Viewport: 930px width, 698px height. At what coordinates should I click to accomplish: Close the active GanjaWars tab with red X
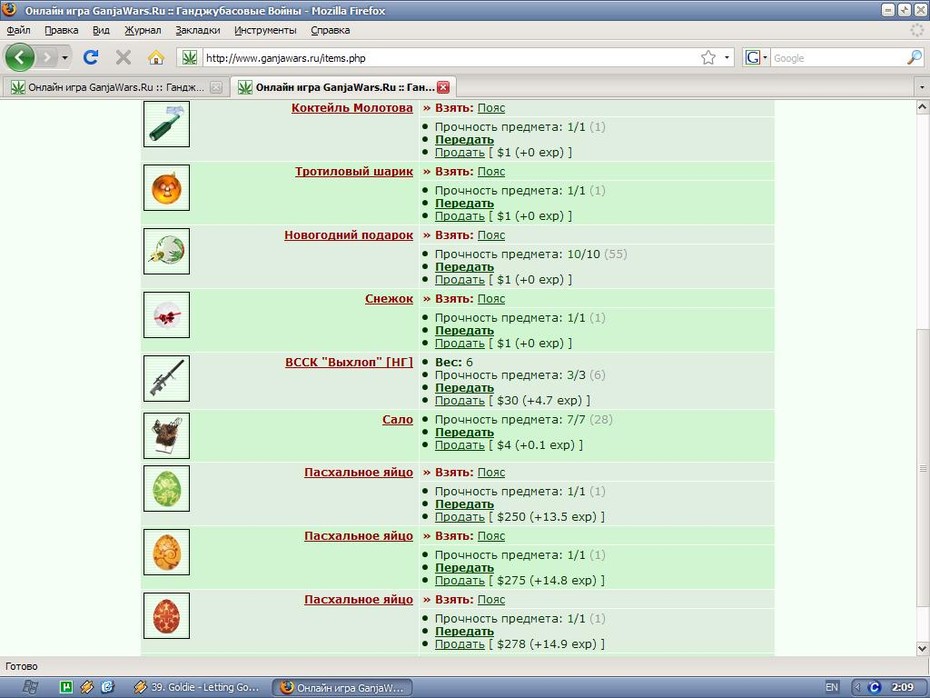tap(443, 87)
